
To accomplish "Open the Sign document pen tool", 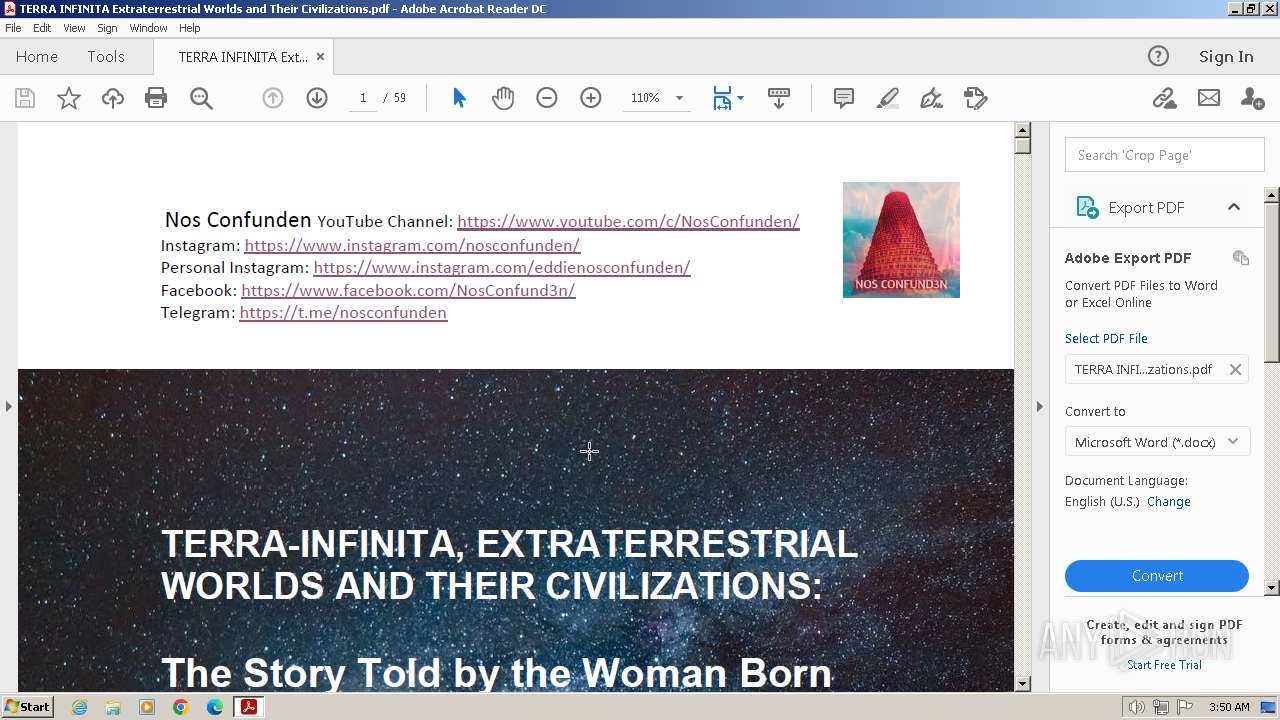I will (931, 98).
